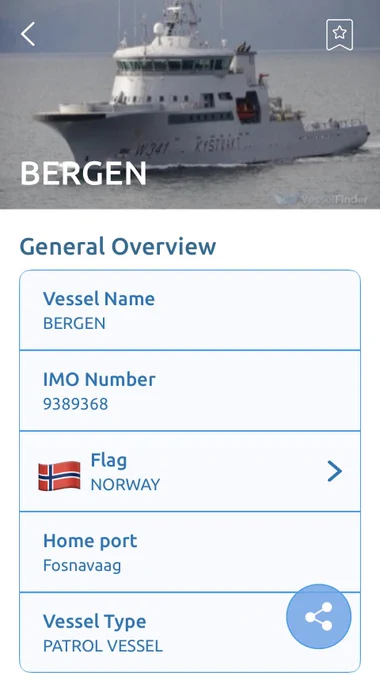Select the BERGEN vessel name value
Image resolution: width=380 pixels, height=680 pixels.
(74, 324)
